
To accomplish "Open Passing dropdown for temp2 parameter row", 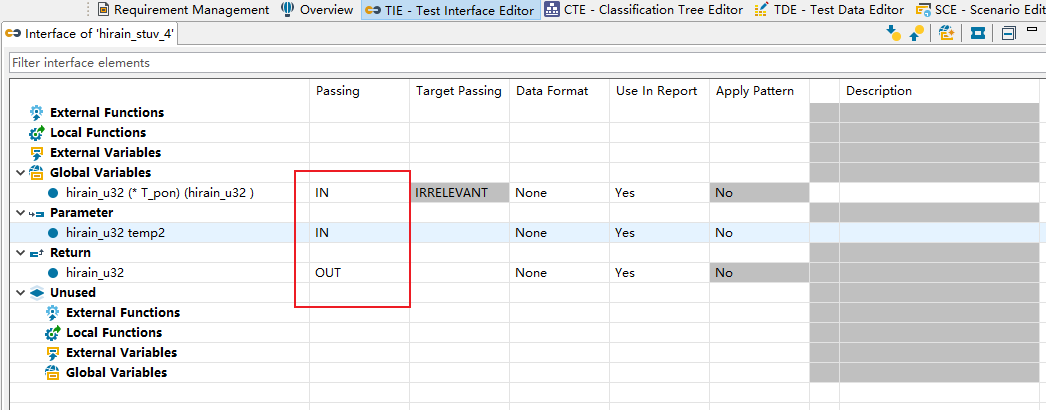I will (x=360, y=233).
